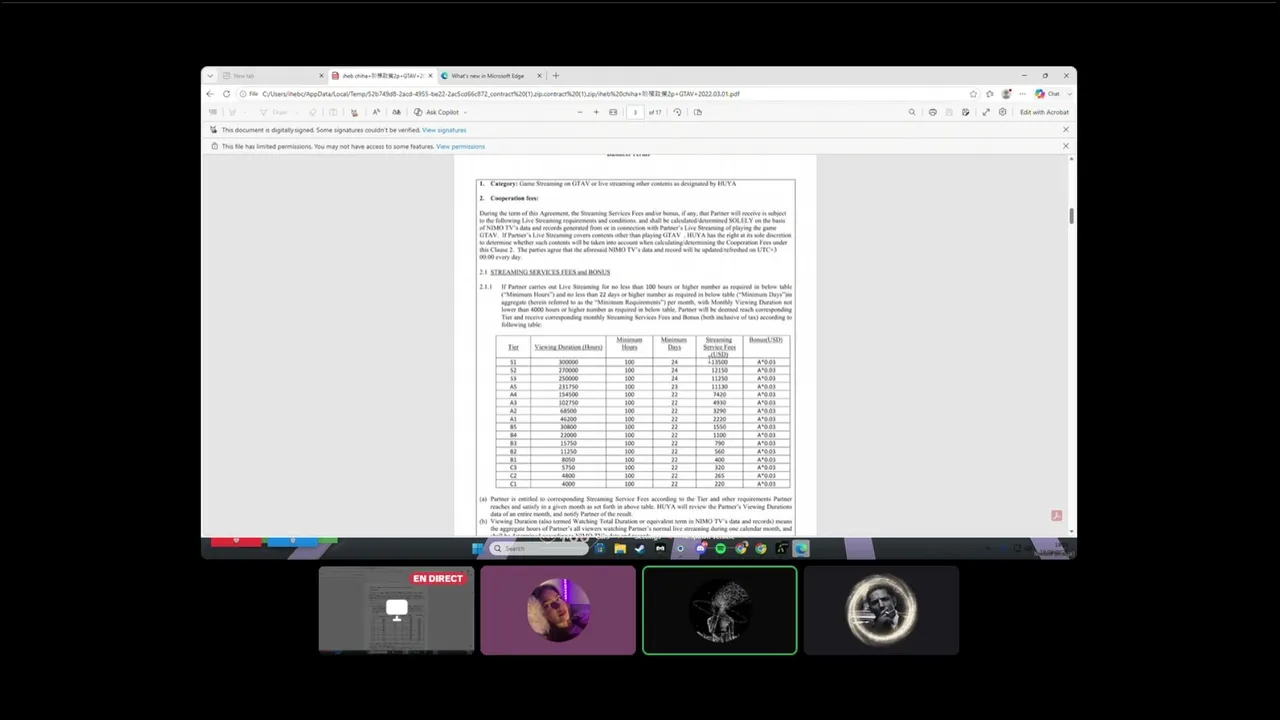Open PDF settings gear icon
The width and height of the screenshot is (1280, 720).
[x=1003, y=112]
